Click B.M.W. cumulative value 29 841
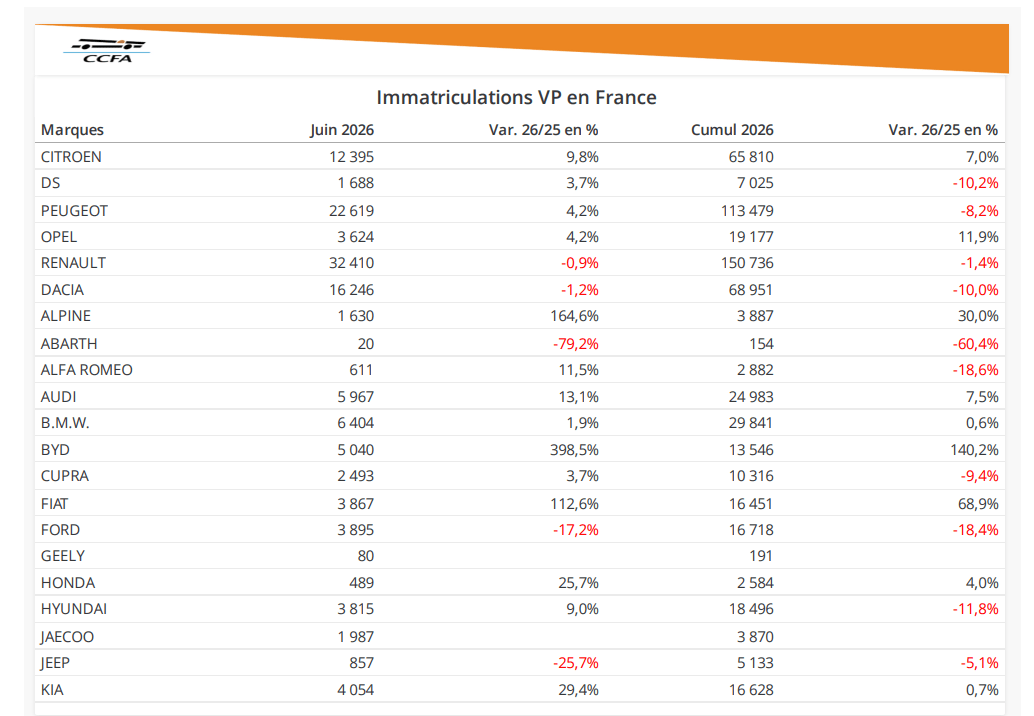Screen dimensions: 1034x716 (x=751, y=423)
